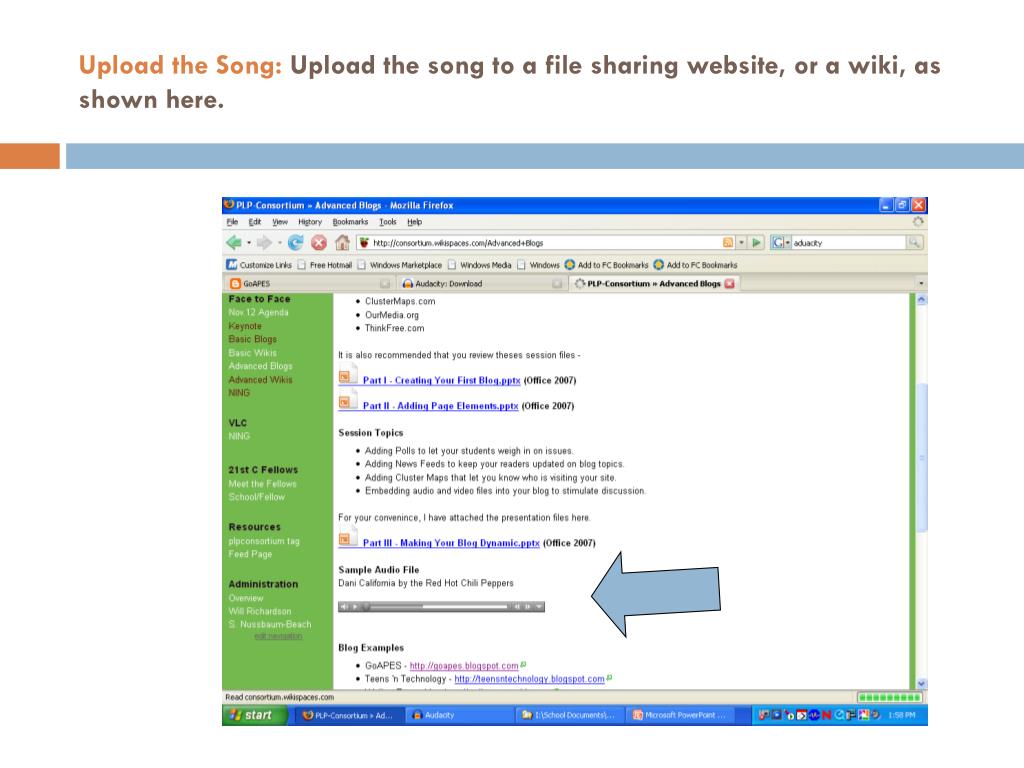The image size is (1024, 768).
Task: Open Will Richardson sidebar link
Action: click(260, 611)
